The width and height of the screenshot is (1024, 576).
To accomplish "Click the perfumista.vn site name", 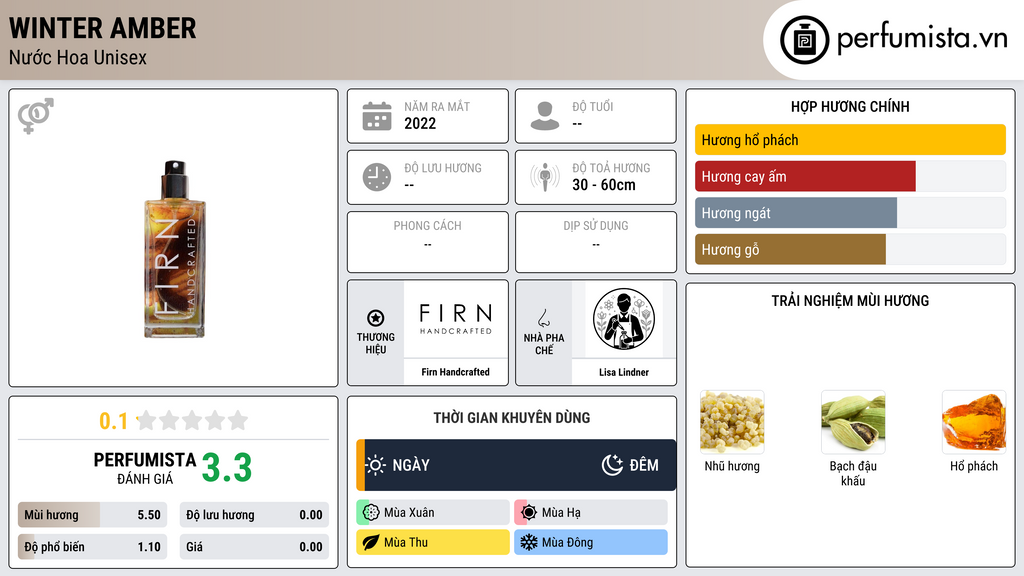I will (922, 39).
